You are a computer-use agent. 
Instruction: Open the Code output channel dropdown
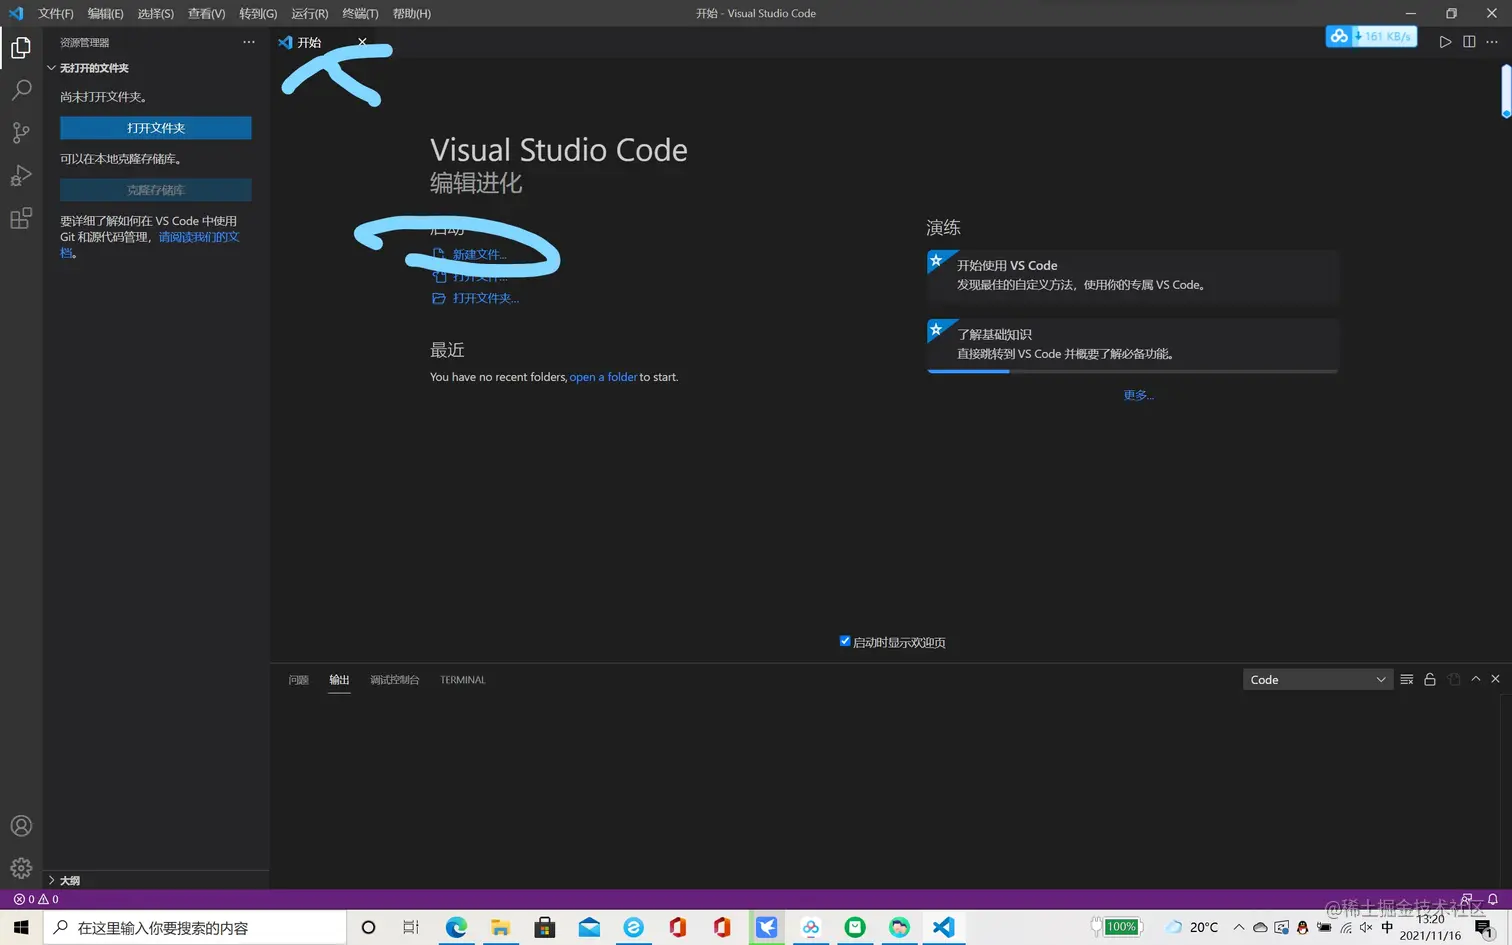[x=1318, y=680]
